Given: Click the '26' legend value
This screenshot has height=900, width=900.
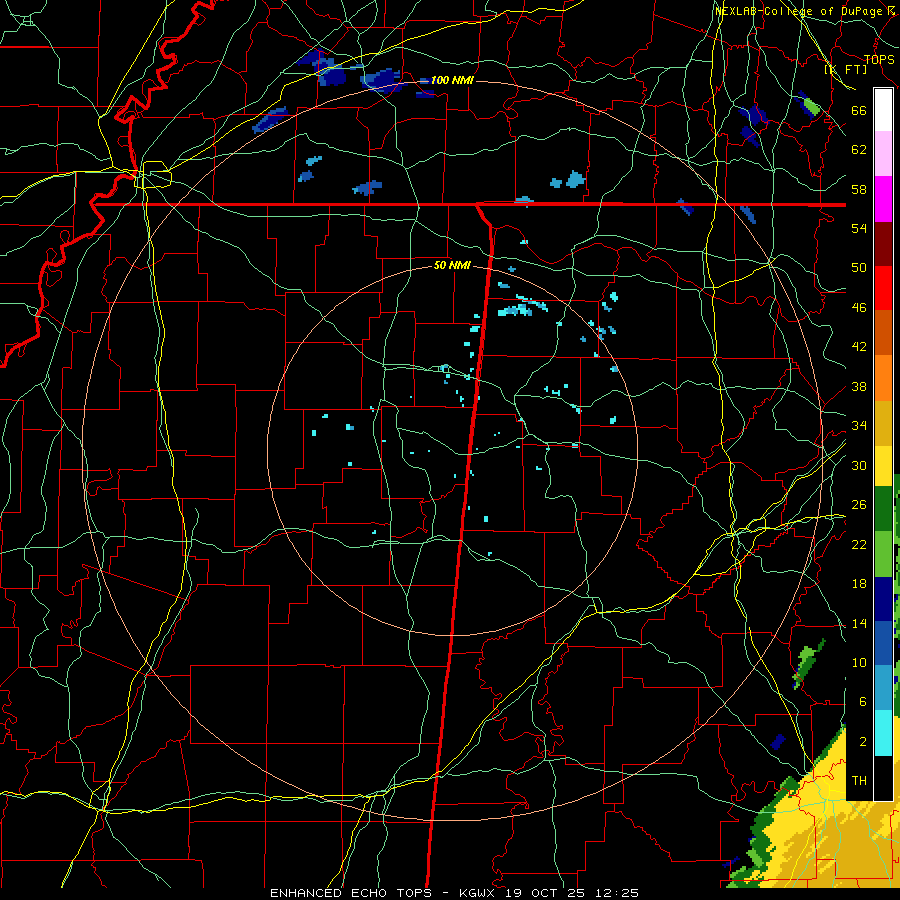Looking at the screenshot, I should pyautogui.click(x=859, y=505).
